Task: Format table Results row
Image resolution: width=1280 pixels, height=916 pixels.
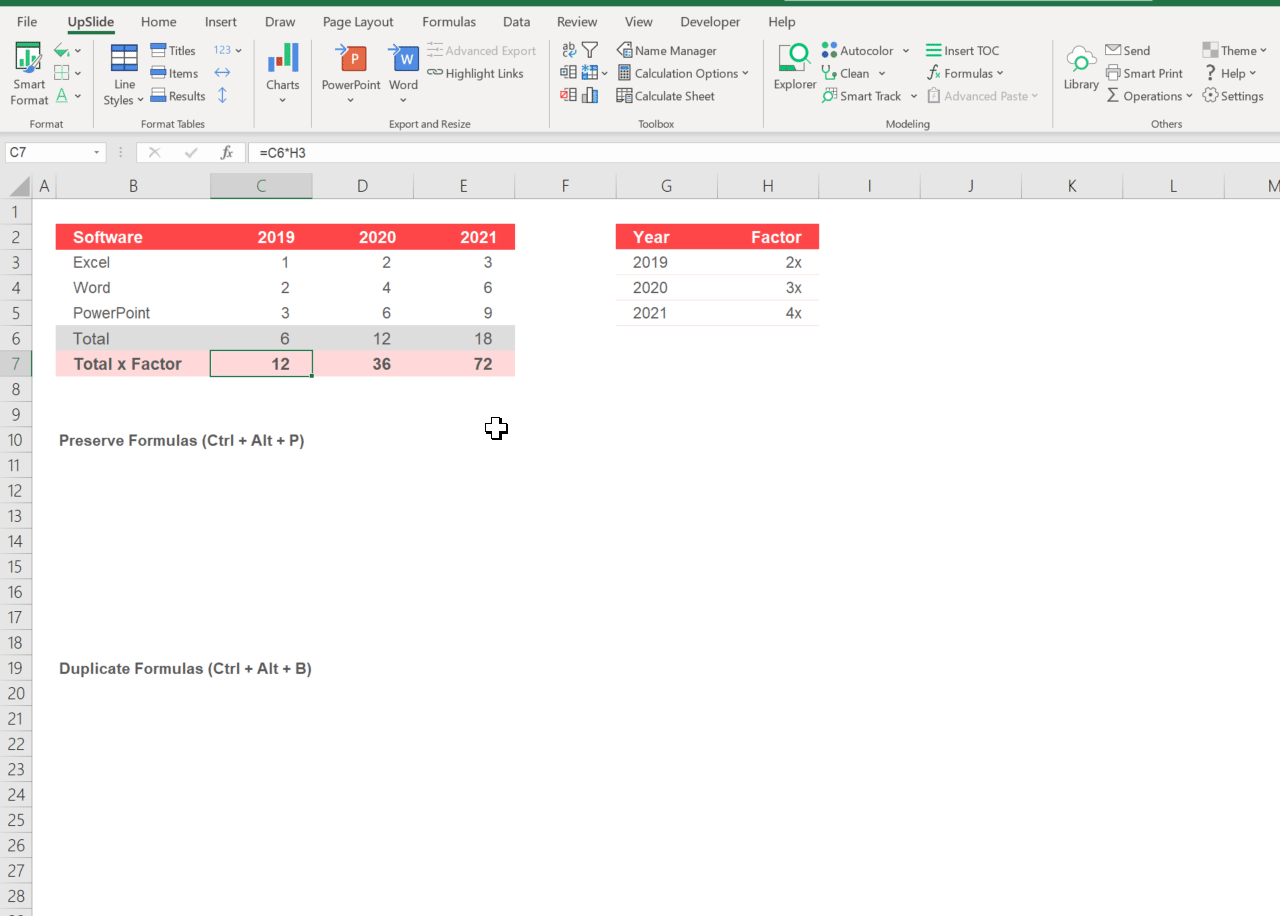Action: 178,96
